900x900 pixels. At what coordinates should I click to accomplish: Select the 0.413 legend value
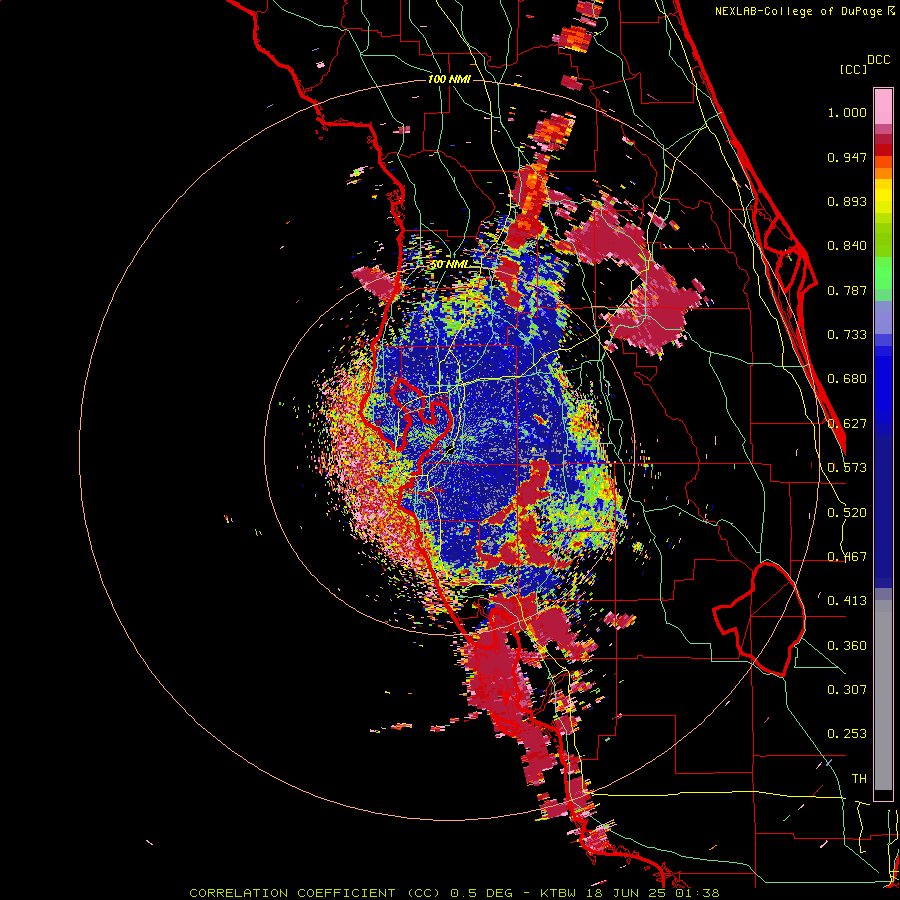coord(847,601)
